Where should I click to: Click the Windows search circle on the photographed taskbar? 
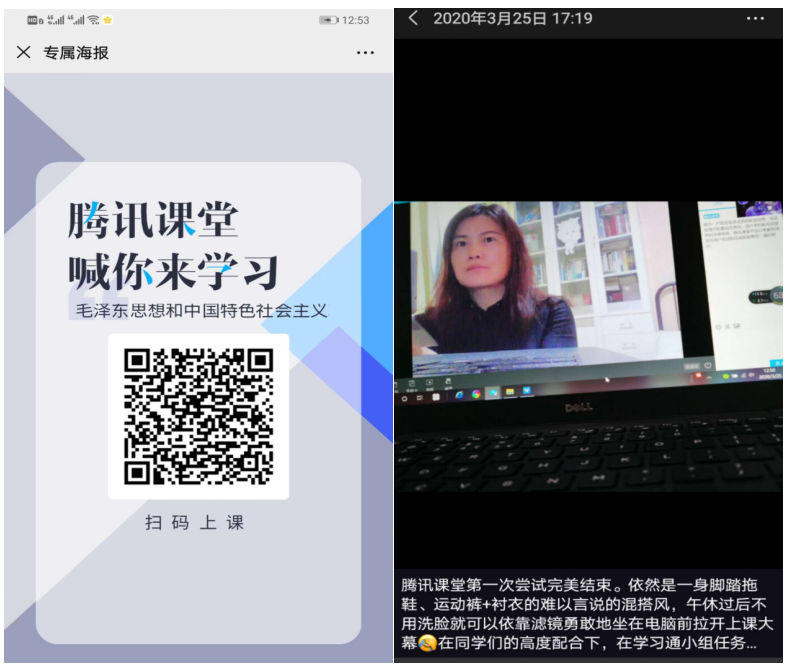pos(405,399)
